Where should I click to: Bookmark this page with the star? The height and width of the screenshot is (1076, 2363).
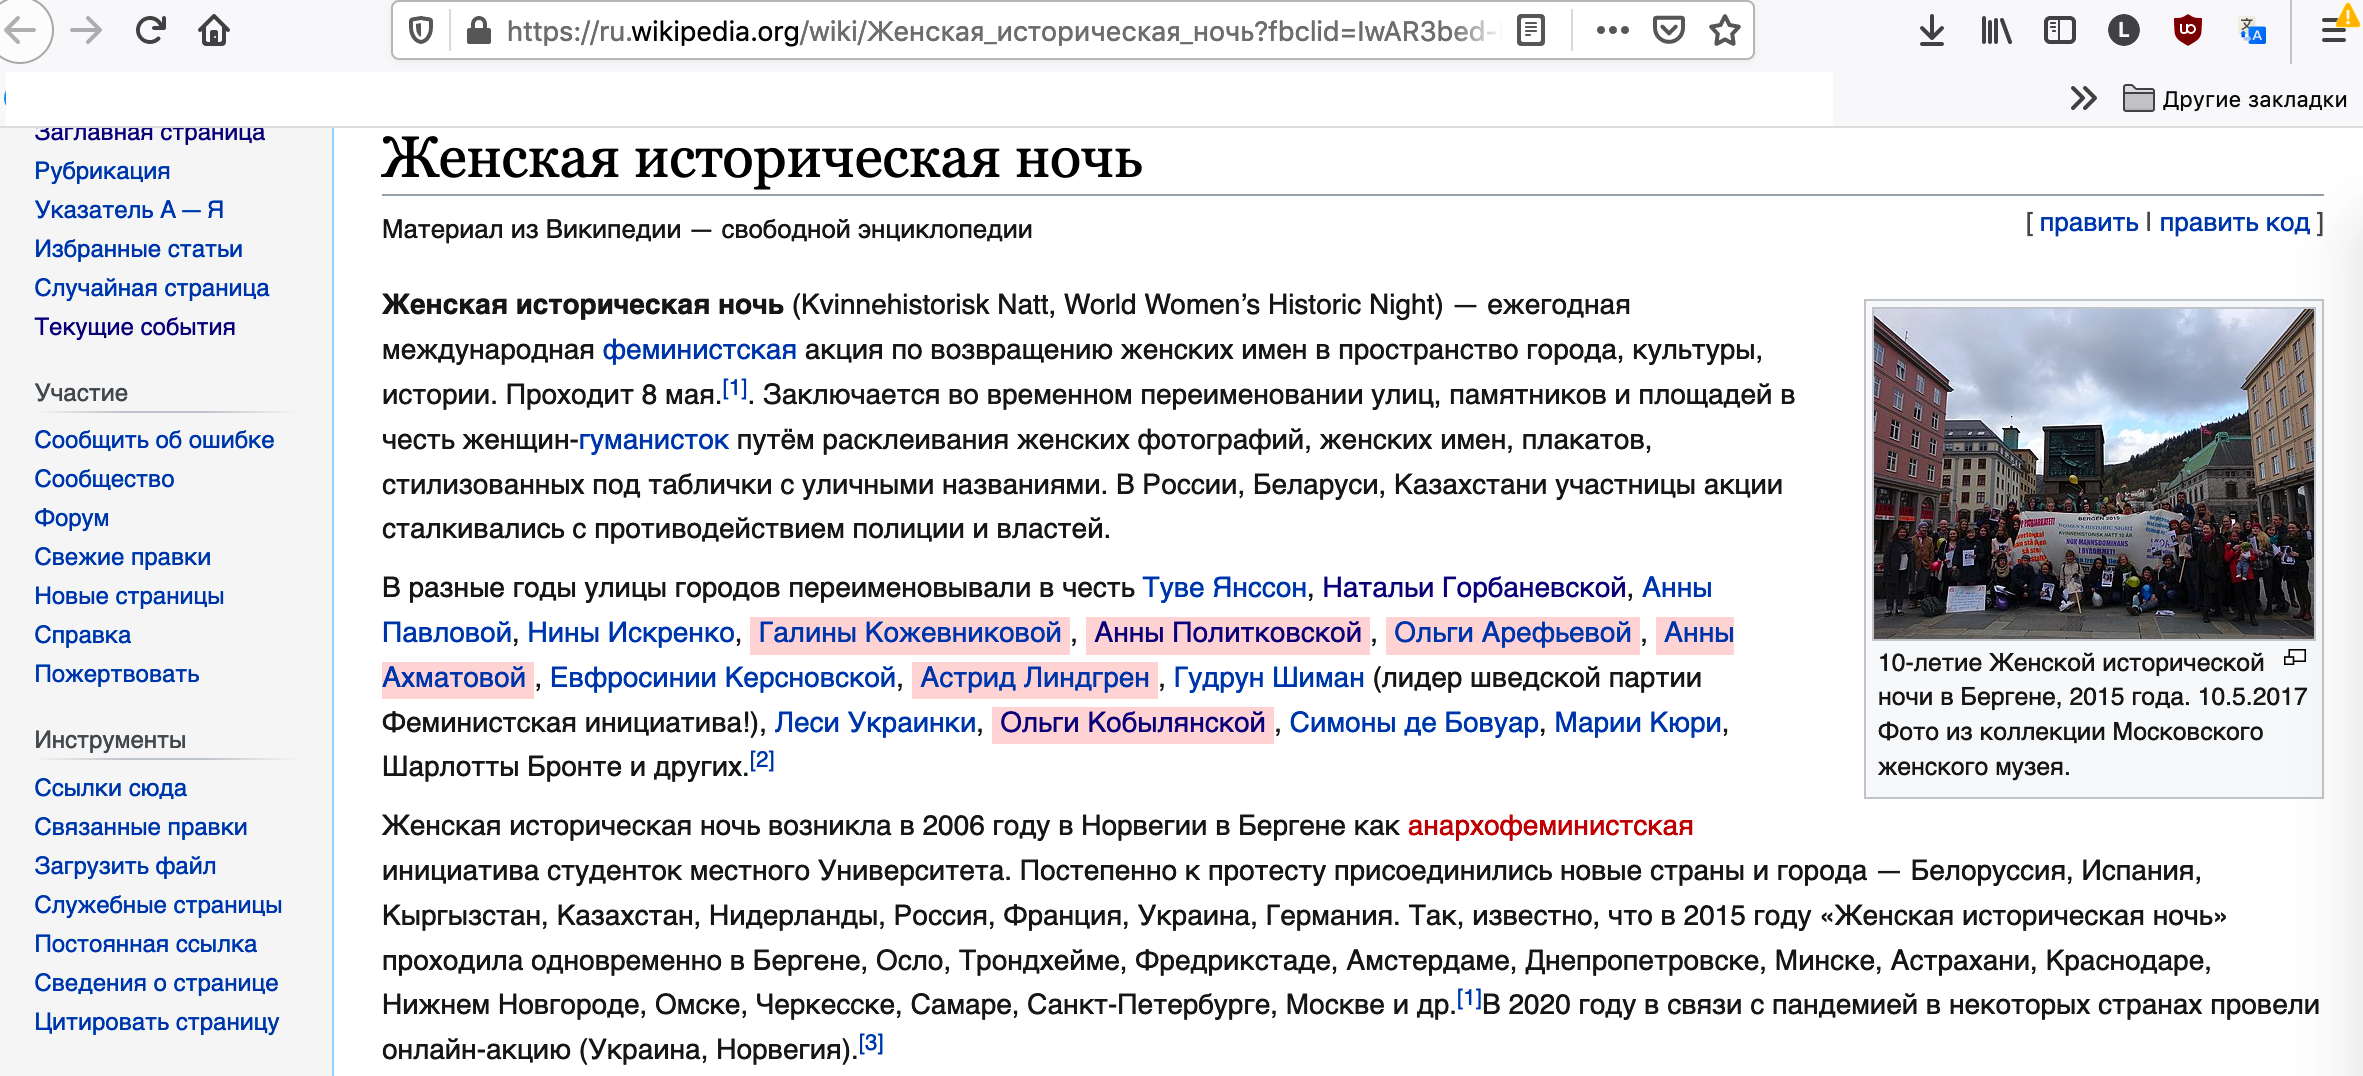[1725, 32]
